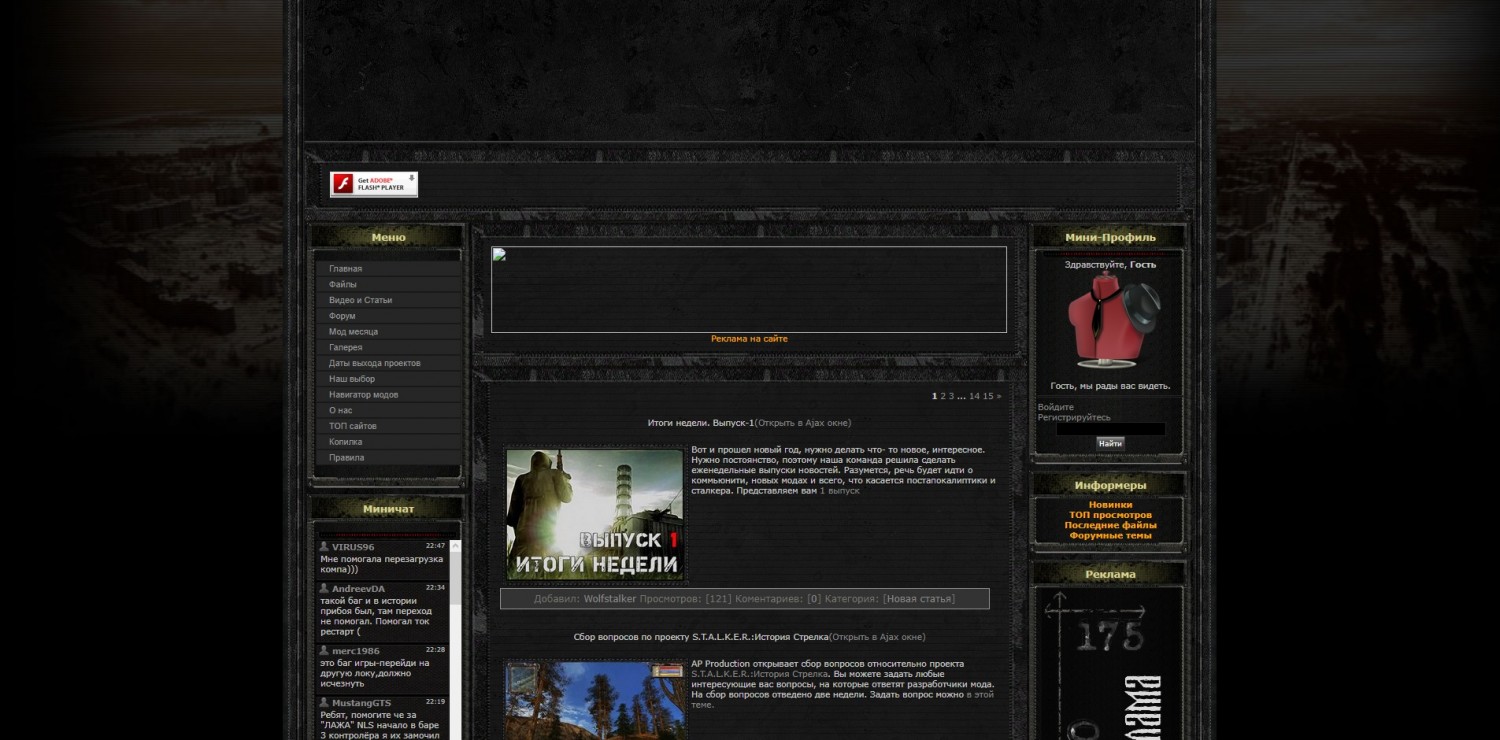Focus the search input field in Мини-Профиль

(x=1110, y=429)
